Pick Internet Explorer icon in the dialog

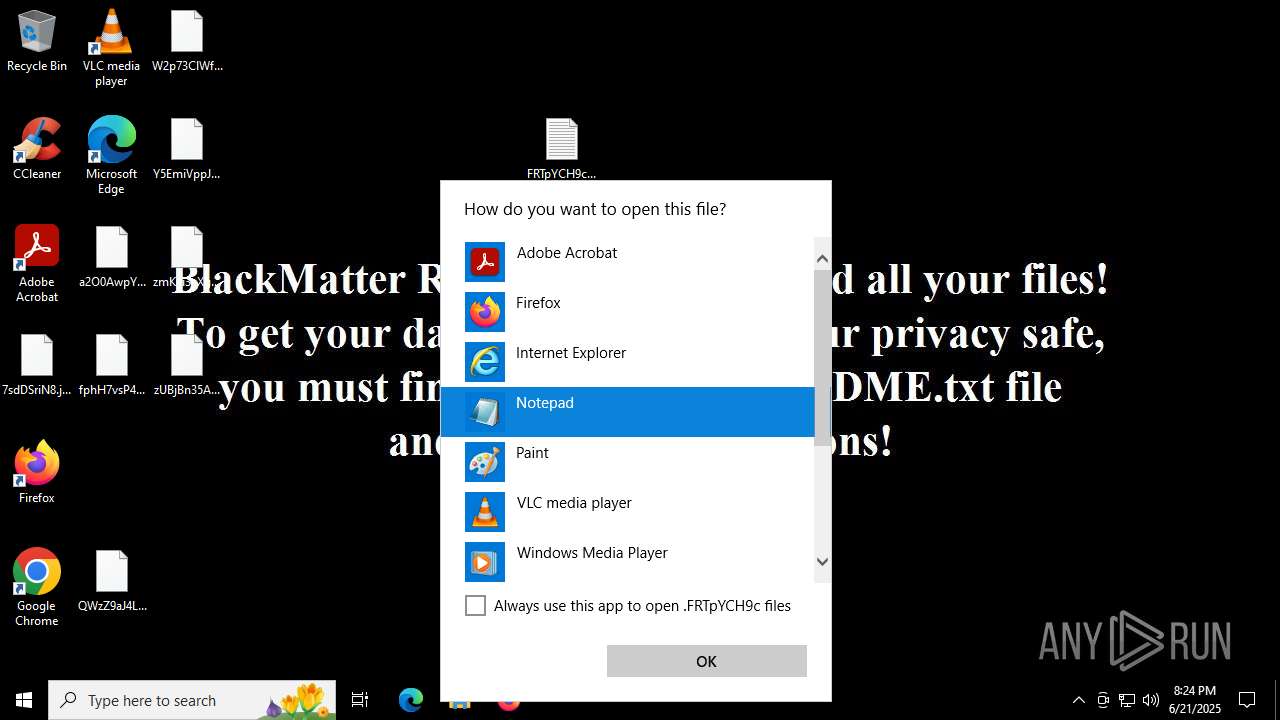pyautogui.click(x=485, y=362)
